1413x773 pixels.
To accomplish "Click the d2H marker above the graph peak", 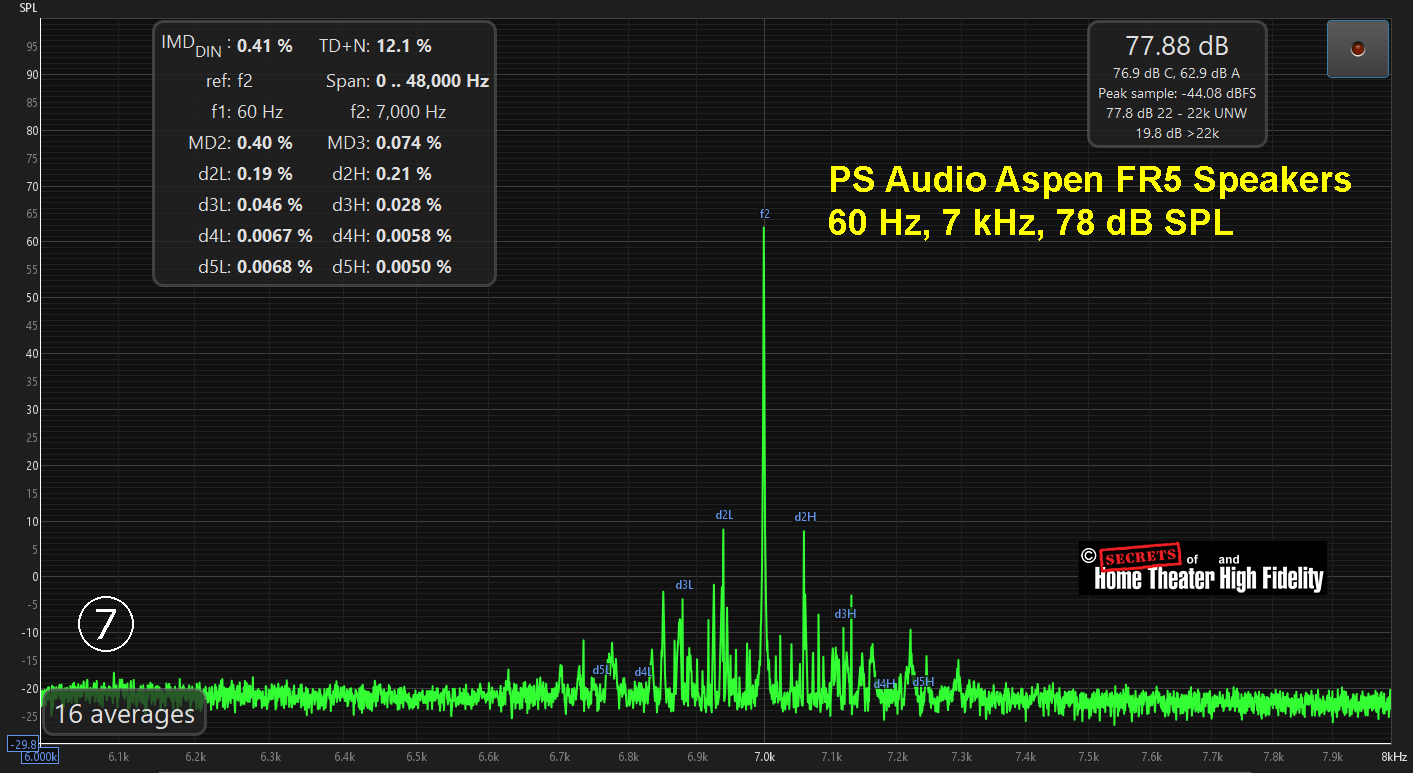I will pos(805,517).
